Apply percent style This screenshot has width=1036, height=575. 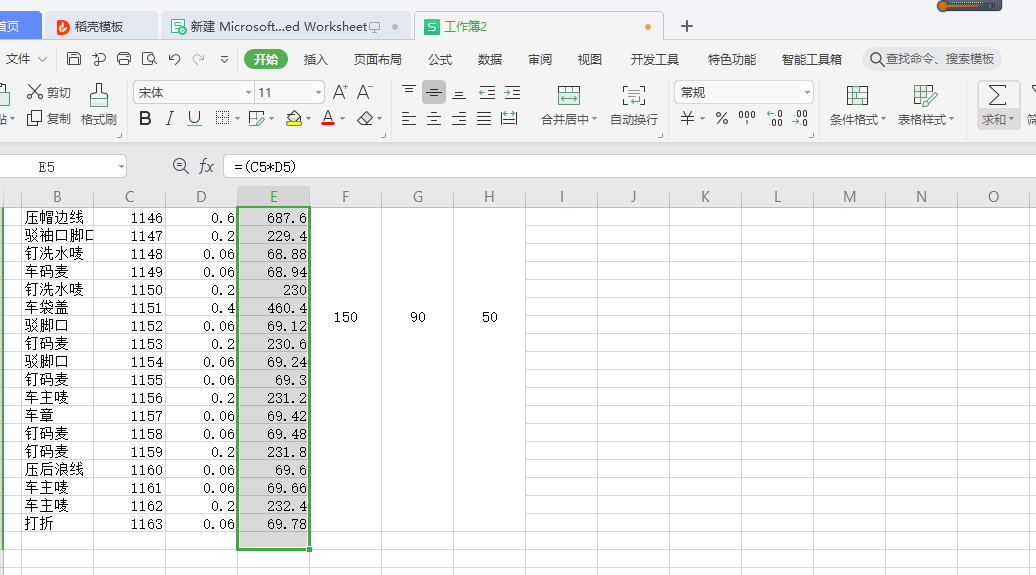click(722, 118)
